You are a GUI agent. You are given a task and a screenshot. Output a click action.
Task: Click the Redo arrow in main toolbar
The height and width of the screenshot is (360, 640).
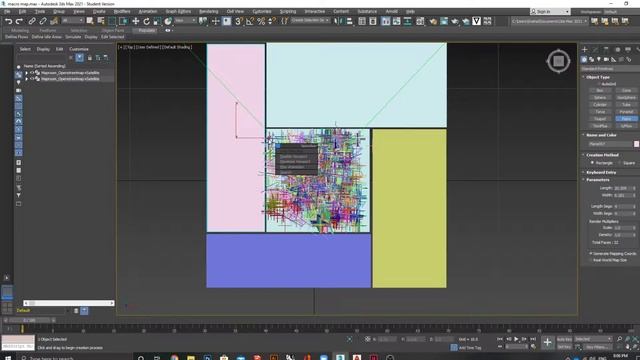coord(19,21)
